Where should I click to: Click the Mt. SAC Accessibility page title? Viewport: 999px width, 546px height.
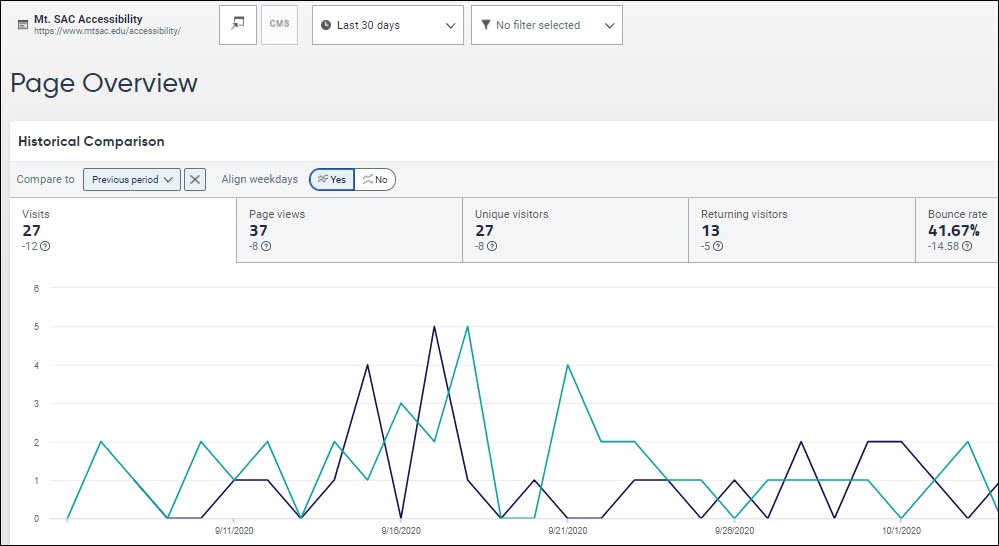88,19
